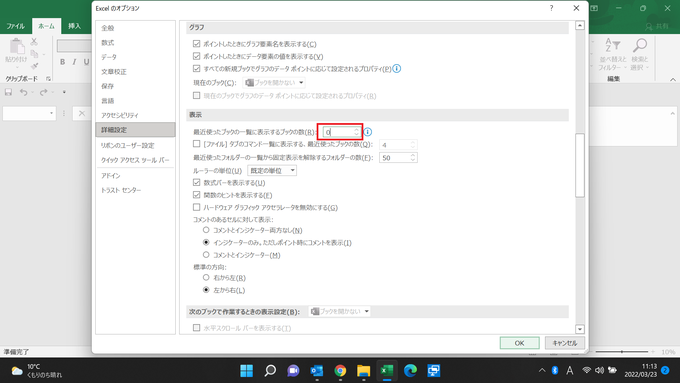Click the info icon next to chart data point property
This screenshot has width=680, height=383.
[x=397, y=69]
